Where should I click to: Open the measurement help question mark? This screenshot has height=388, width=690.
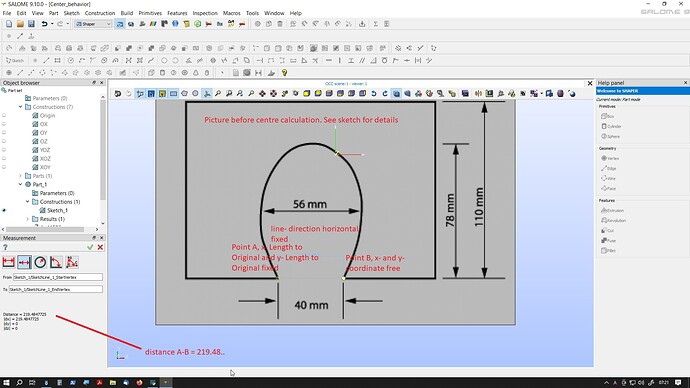point(5,247)
